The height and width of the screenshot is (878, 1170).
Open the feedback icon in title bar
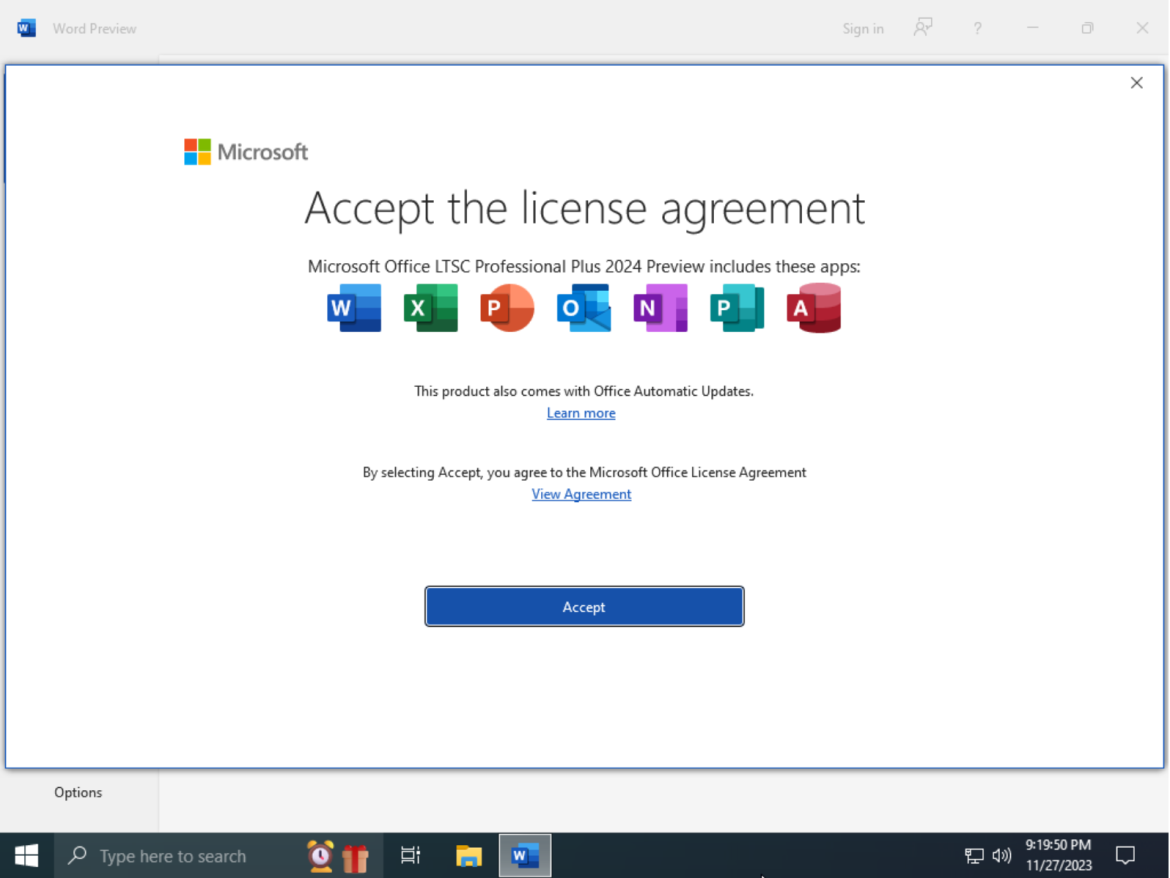click(x=923, y=28)
